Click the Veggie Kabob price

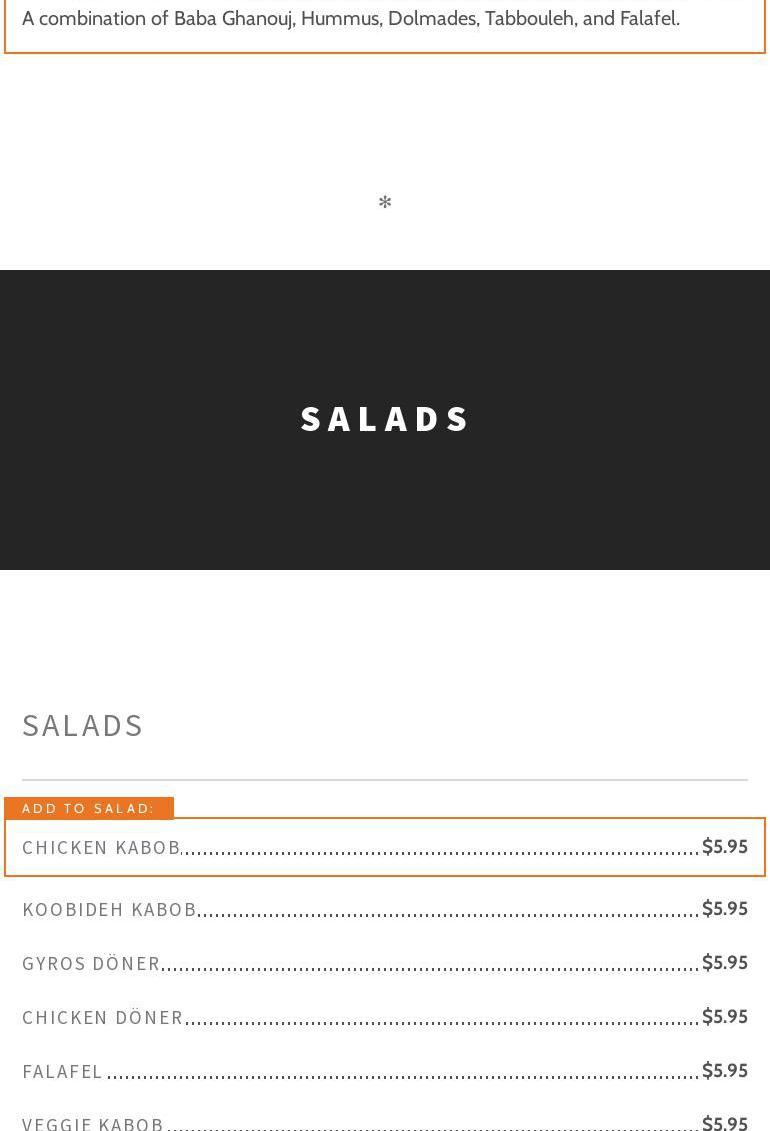tap(725, 1122)
